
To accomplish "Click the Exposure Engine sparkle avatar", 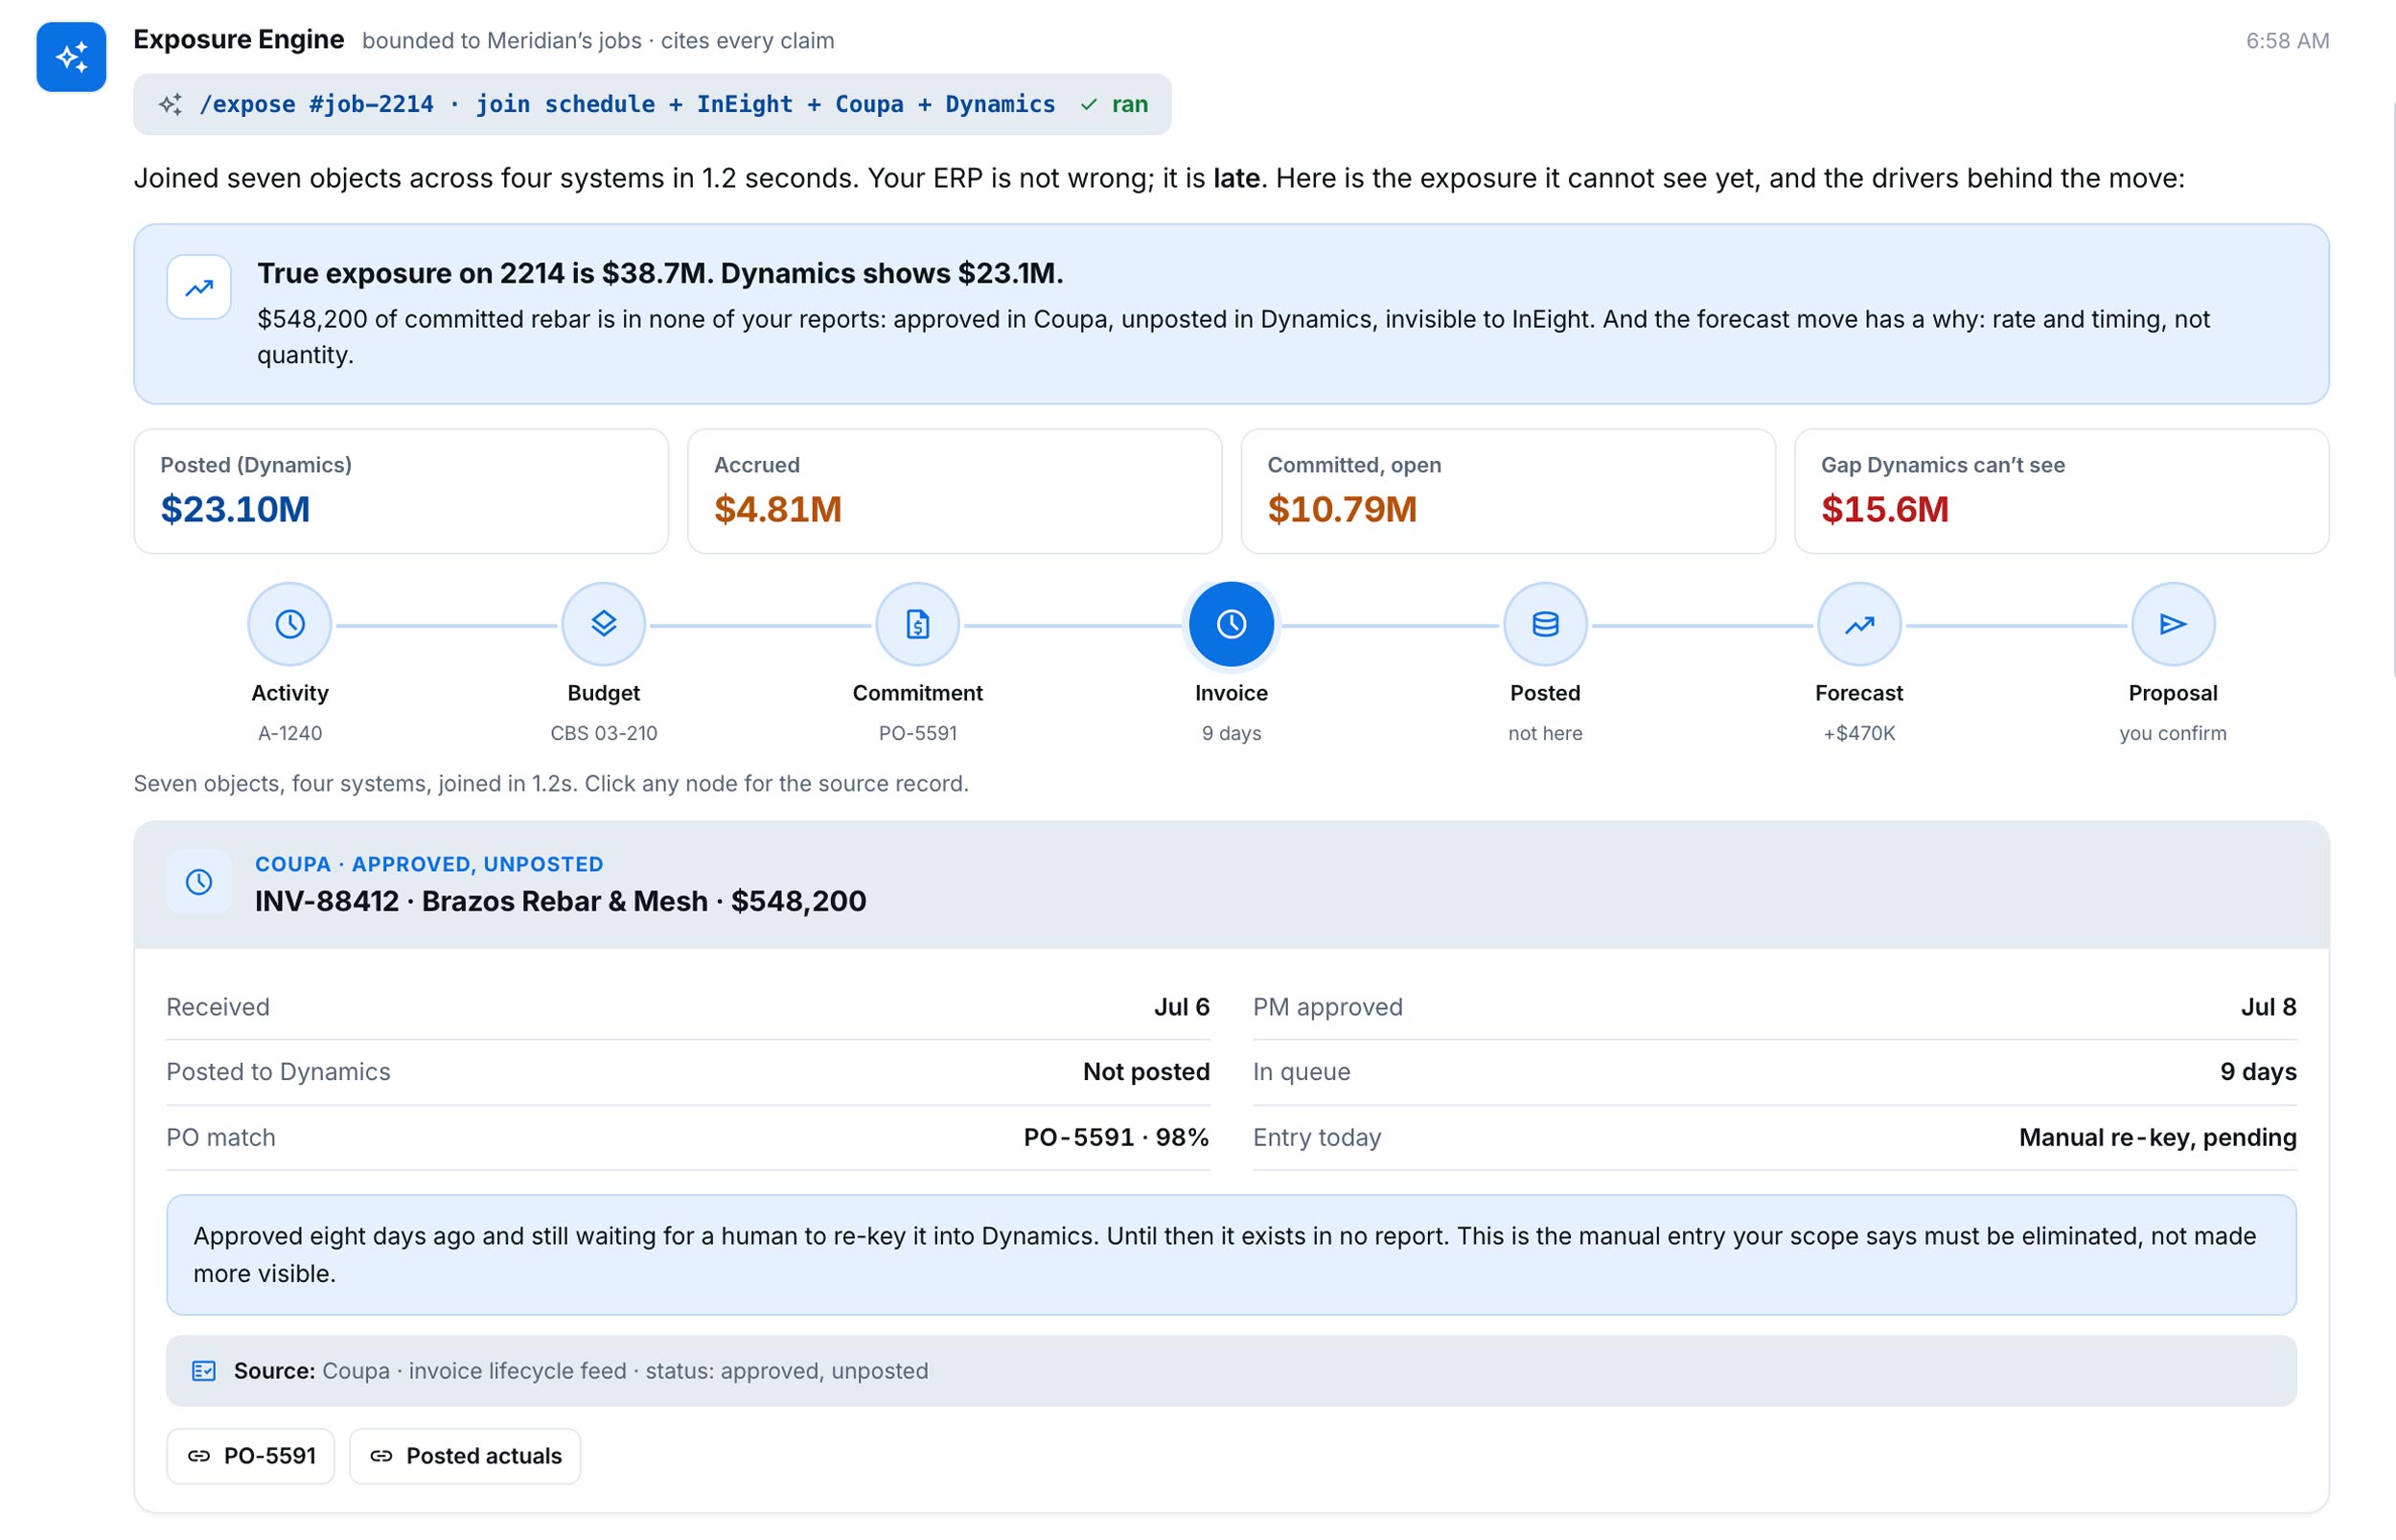I will tap(71, 57).
